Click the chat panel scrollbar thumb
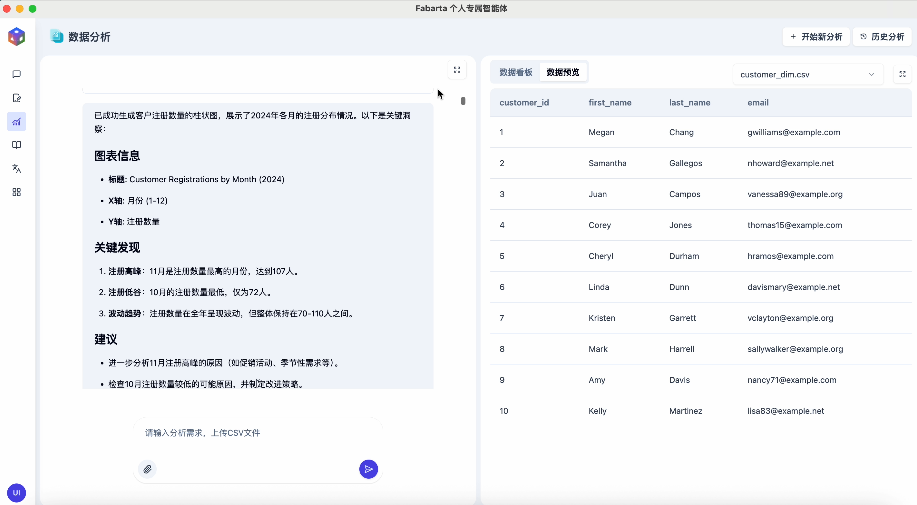 pyautogui.click(x=463, y=101)
